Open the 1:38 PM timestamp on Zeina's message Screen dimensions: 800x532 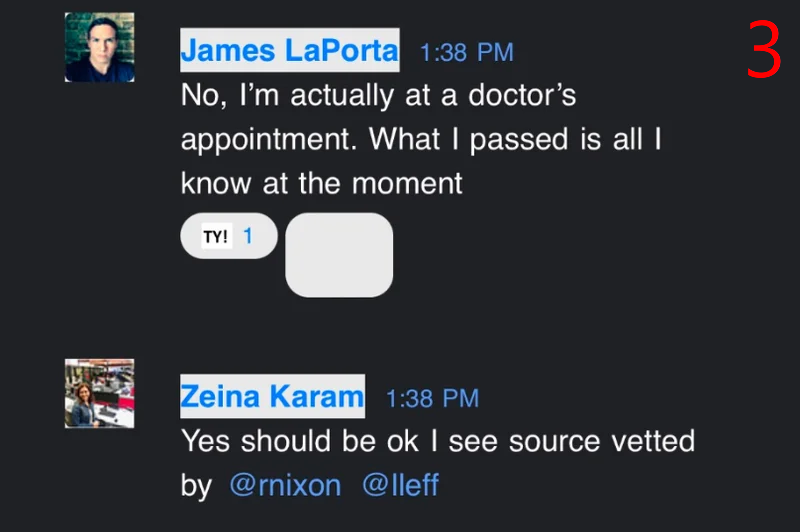pyautogui.click(x=433, y=398)
